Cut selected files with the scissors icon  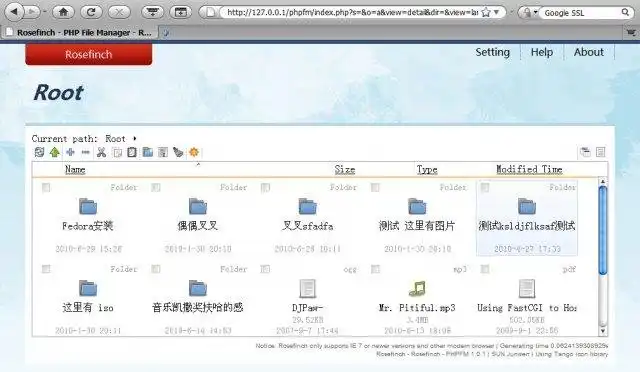(x=101, y=152)
